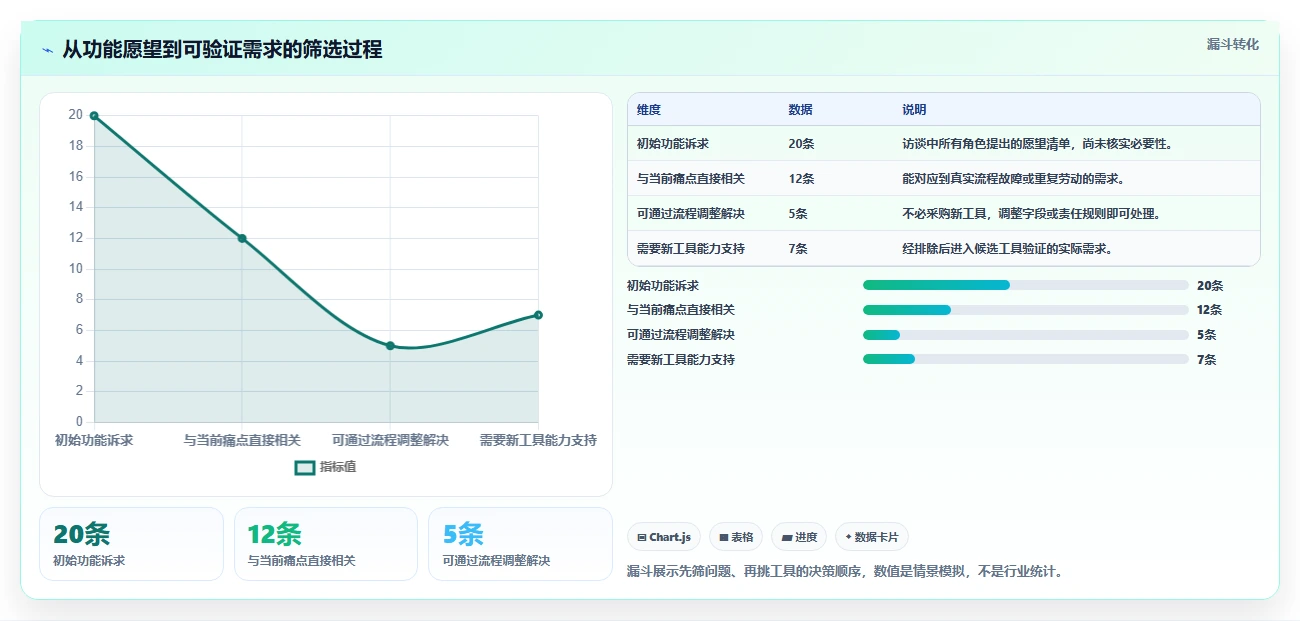Click description 经排除后进入候选工具验证的实际需求
The width and height of the screenshot is (1300, 621).
pyautogui.click(x=1008, y=249)
